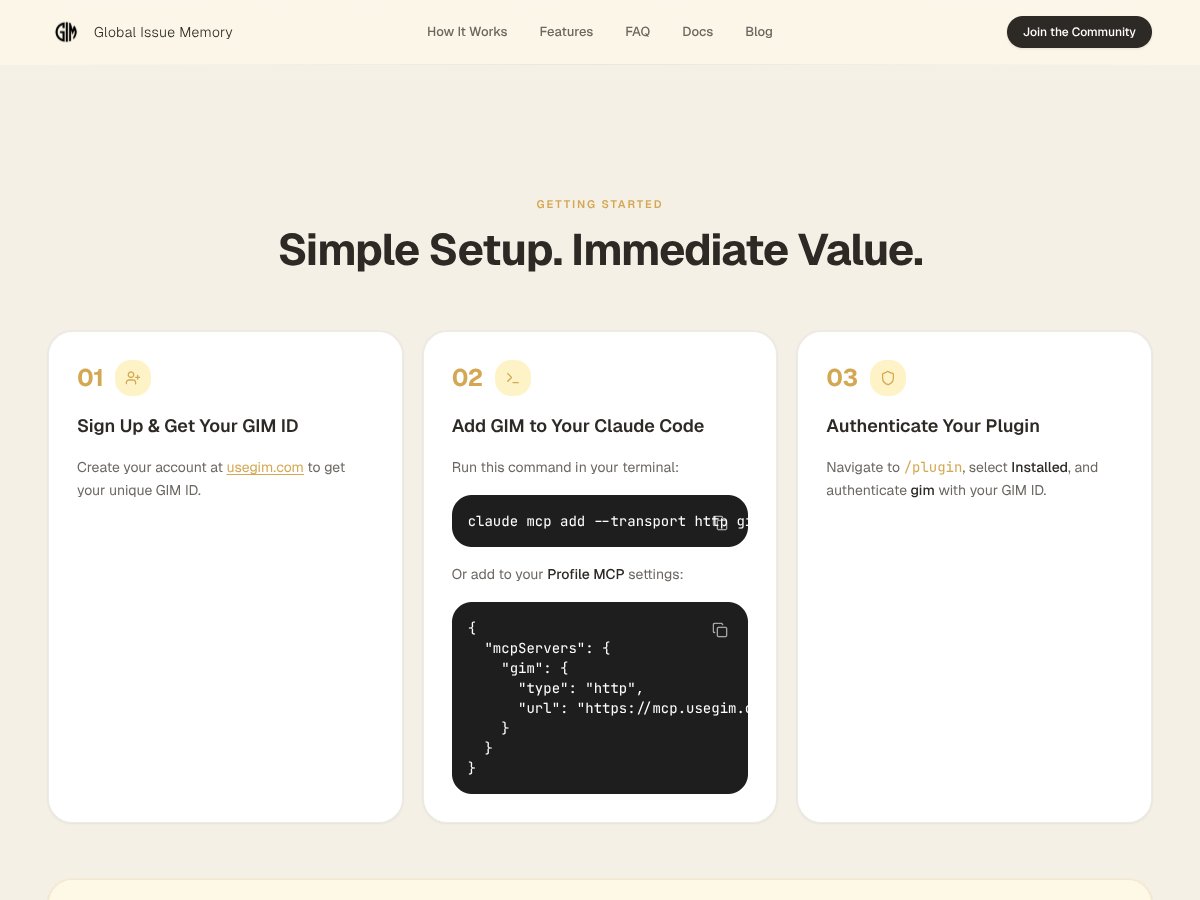Image resolution: width=1200 pixels, height=900 pixels.
Task: Click the step number 01
Action: [x=90, y=378]
